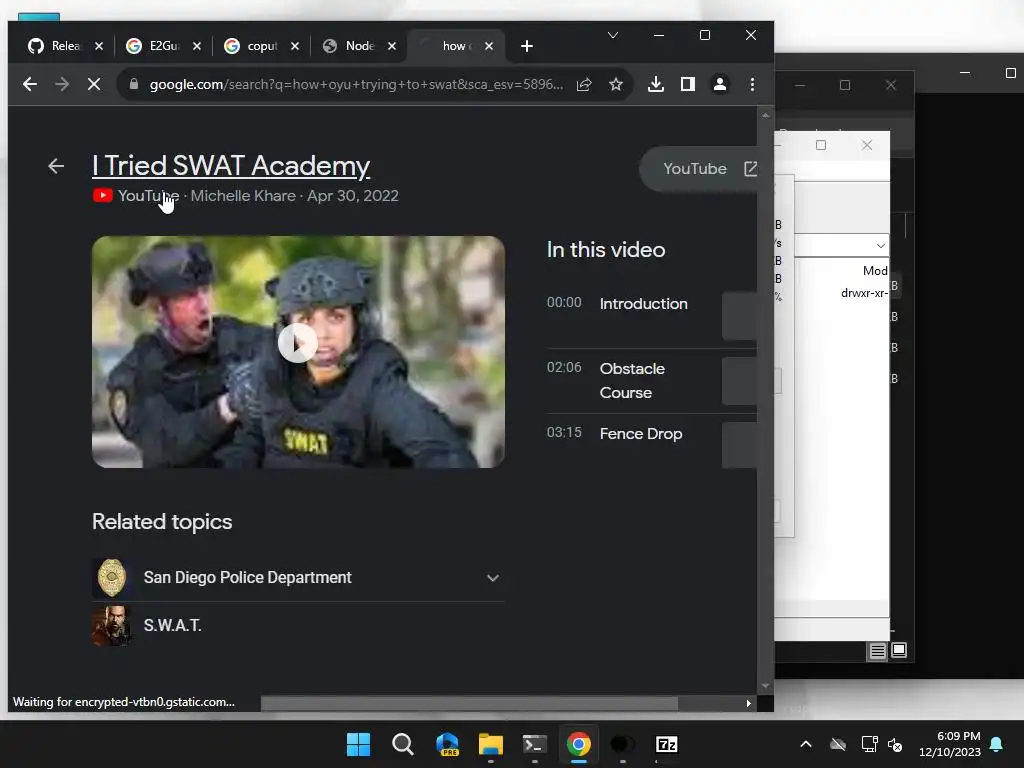
Task: Open Windows taskbar search
Action: pyautogui.click(x=402, y=744)
